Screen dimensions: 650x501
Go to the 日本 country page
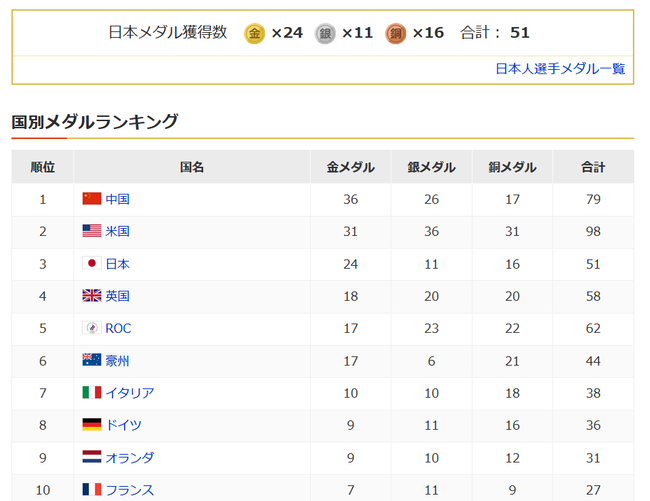tap(117, 264)
